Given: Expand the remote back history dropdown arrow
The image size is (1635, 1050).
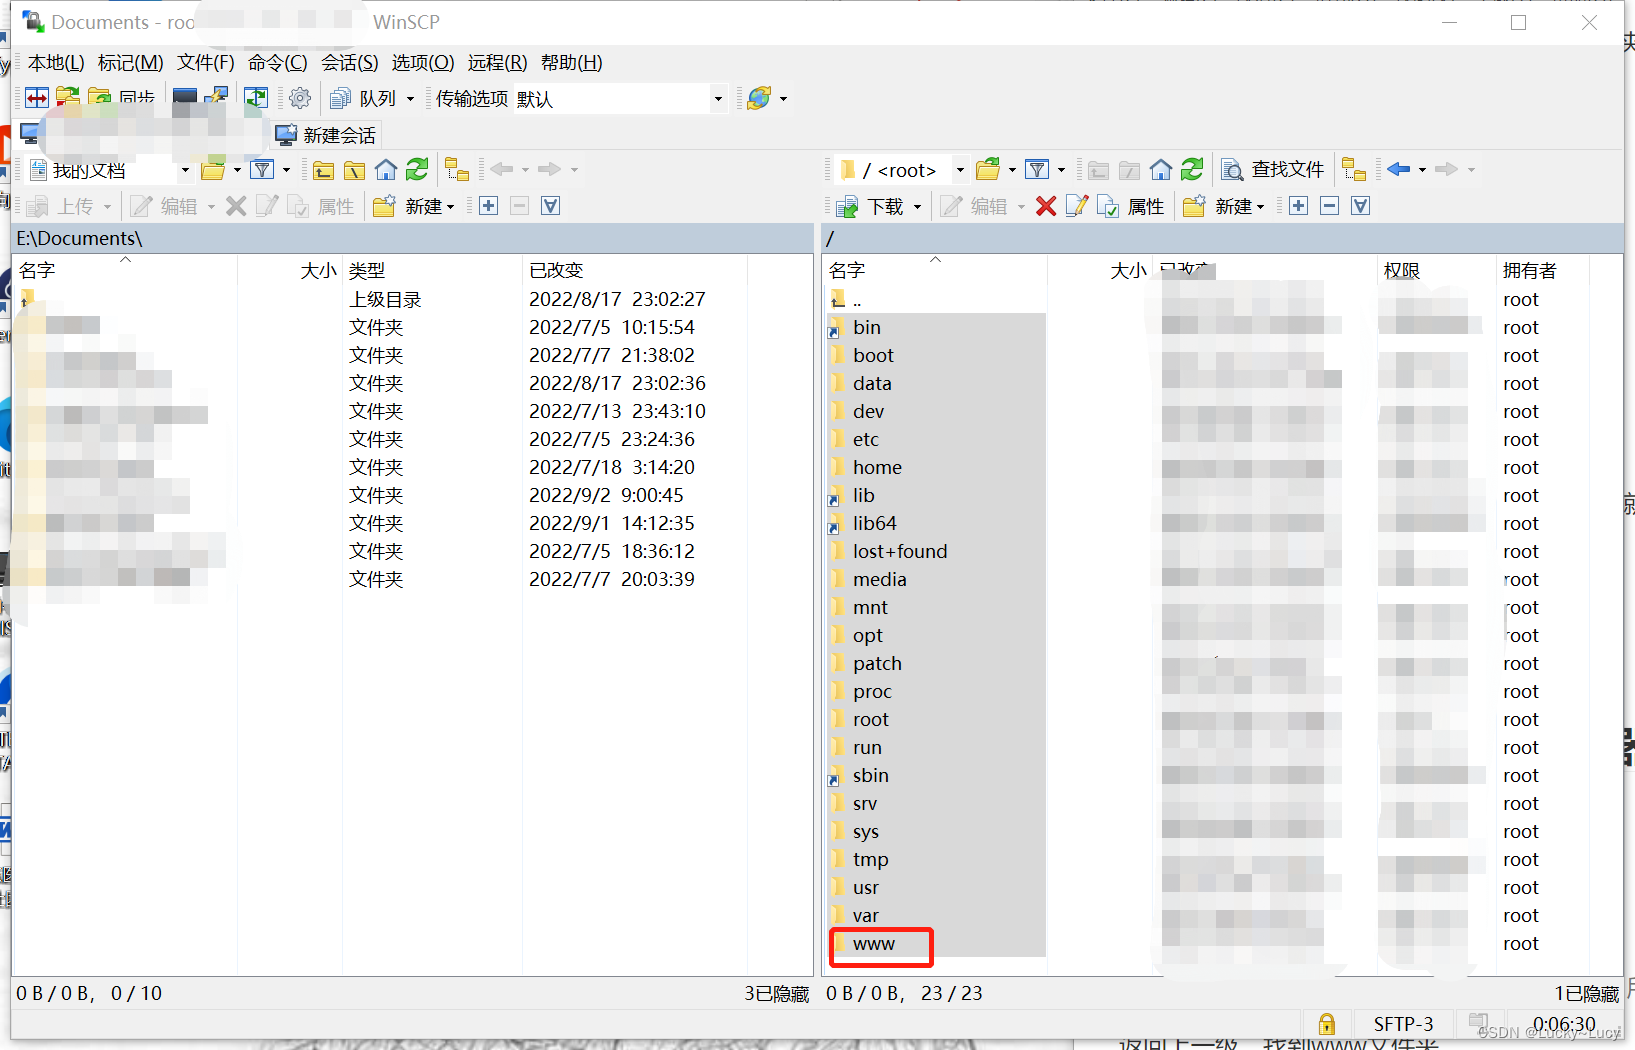Looking at the screenshot, I should (x=1422, y=170).
